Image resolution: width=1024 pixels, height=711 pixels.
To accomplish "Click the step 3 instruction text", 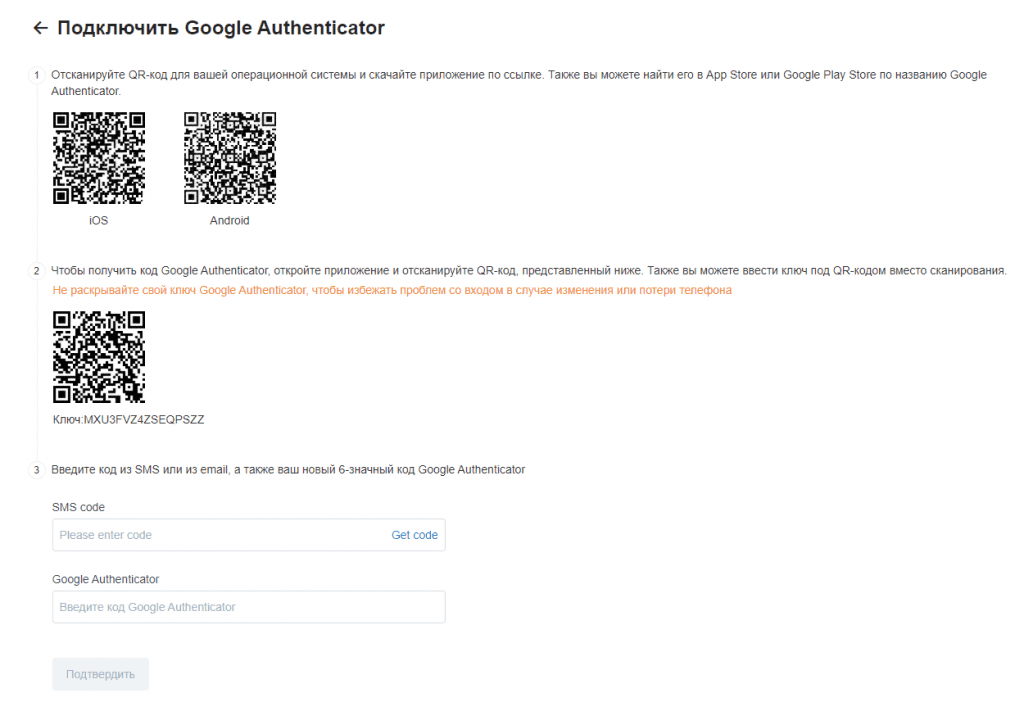I will pos(288,469).
